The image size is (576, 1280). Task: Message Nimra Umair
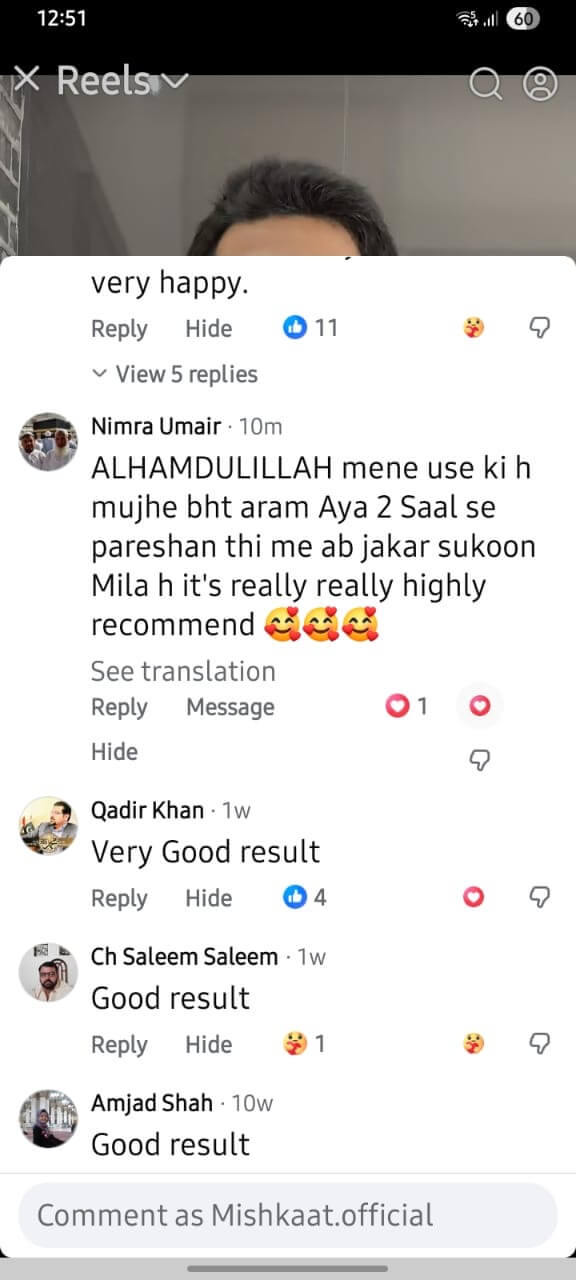click(230, 707)
